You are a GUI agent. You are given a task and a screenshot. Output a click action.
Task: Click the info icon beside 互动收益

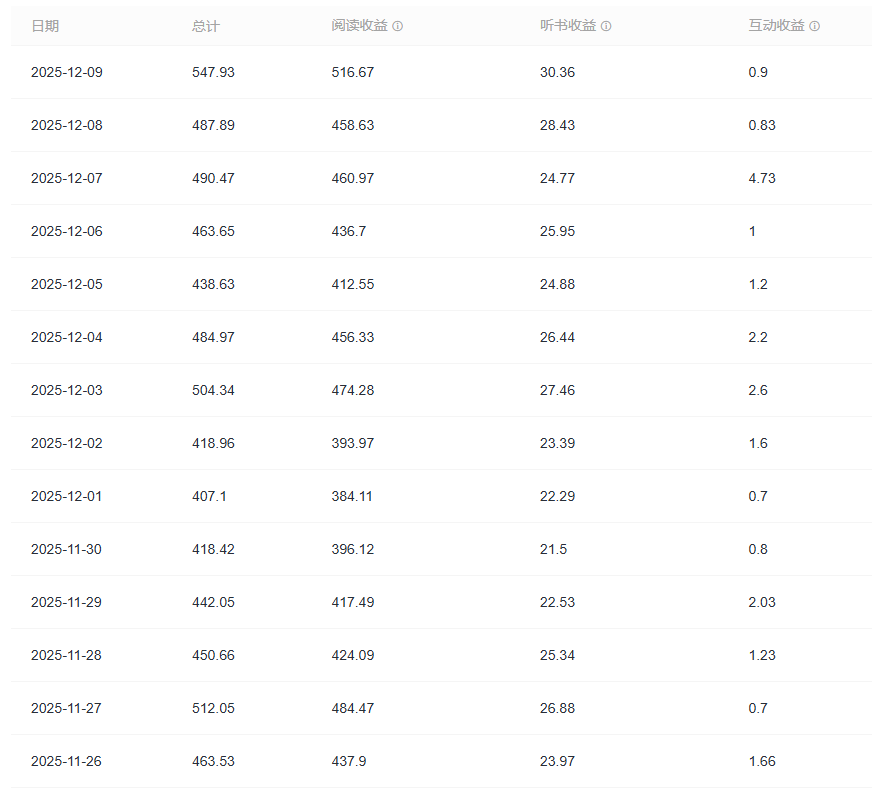815,27
